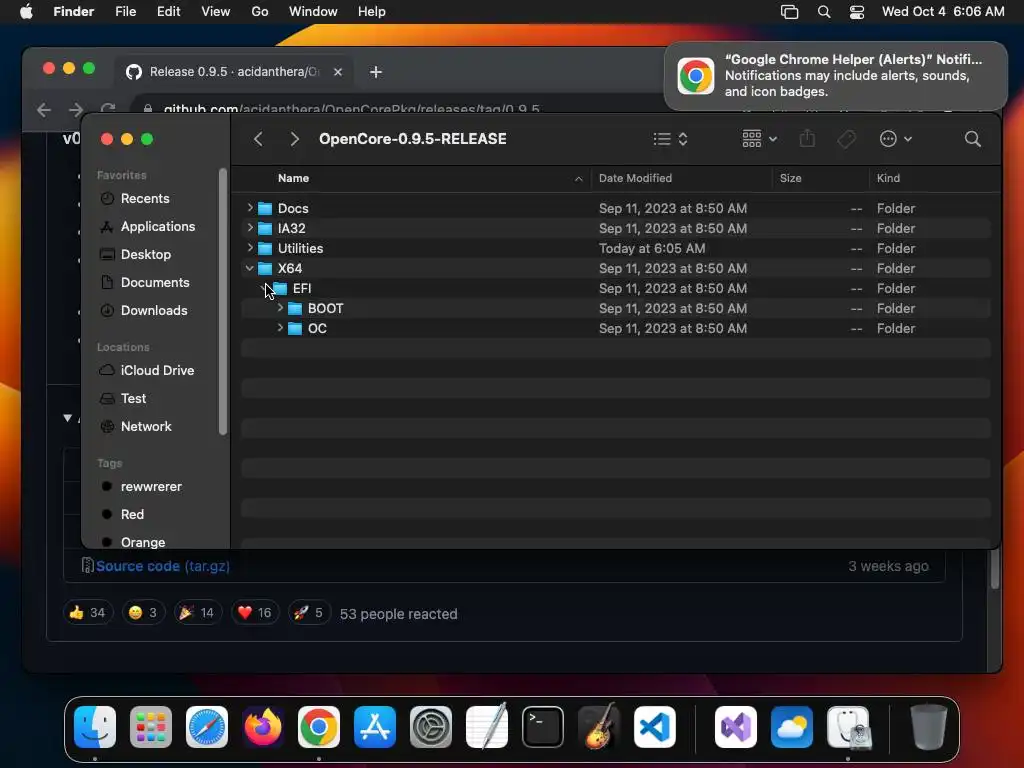
Task: Click the Finder search magnifier
Action: click(972, 138)
